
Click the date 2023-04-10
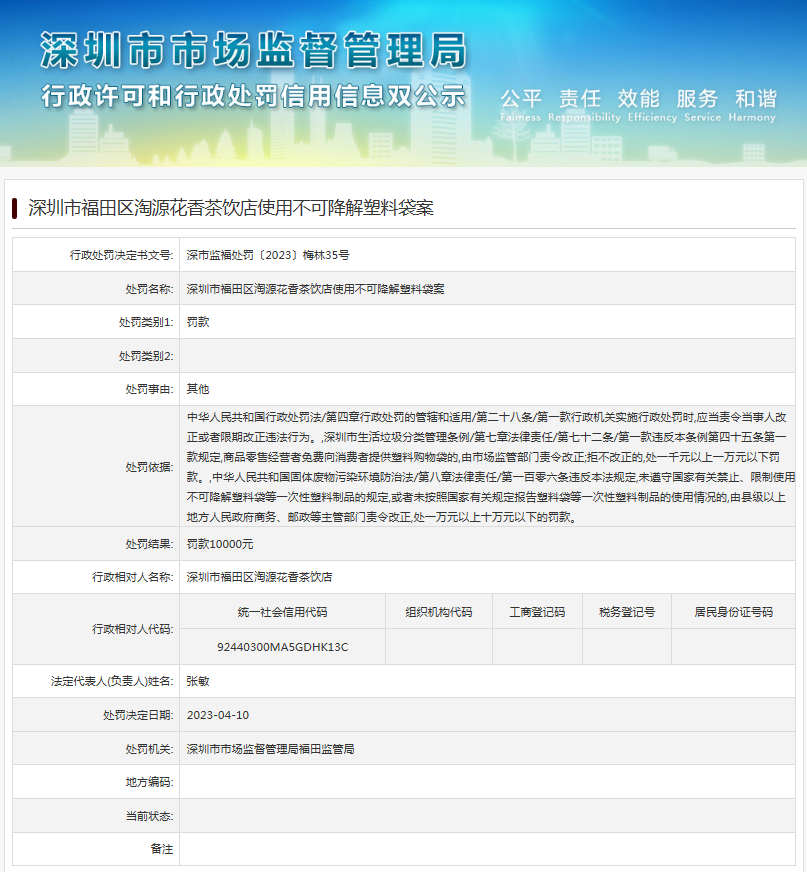pyautogui.click(x=218, y=715)
